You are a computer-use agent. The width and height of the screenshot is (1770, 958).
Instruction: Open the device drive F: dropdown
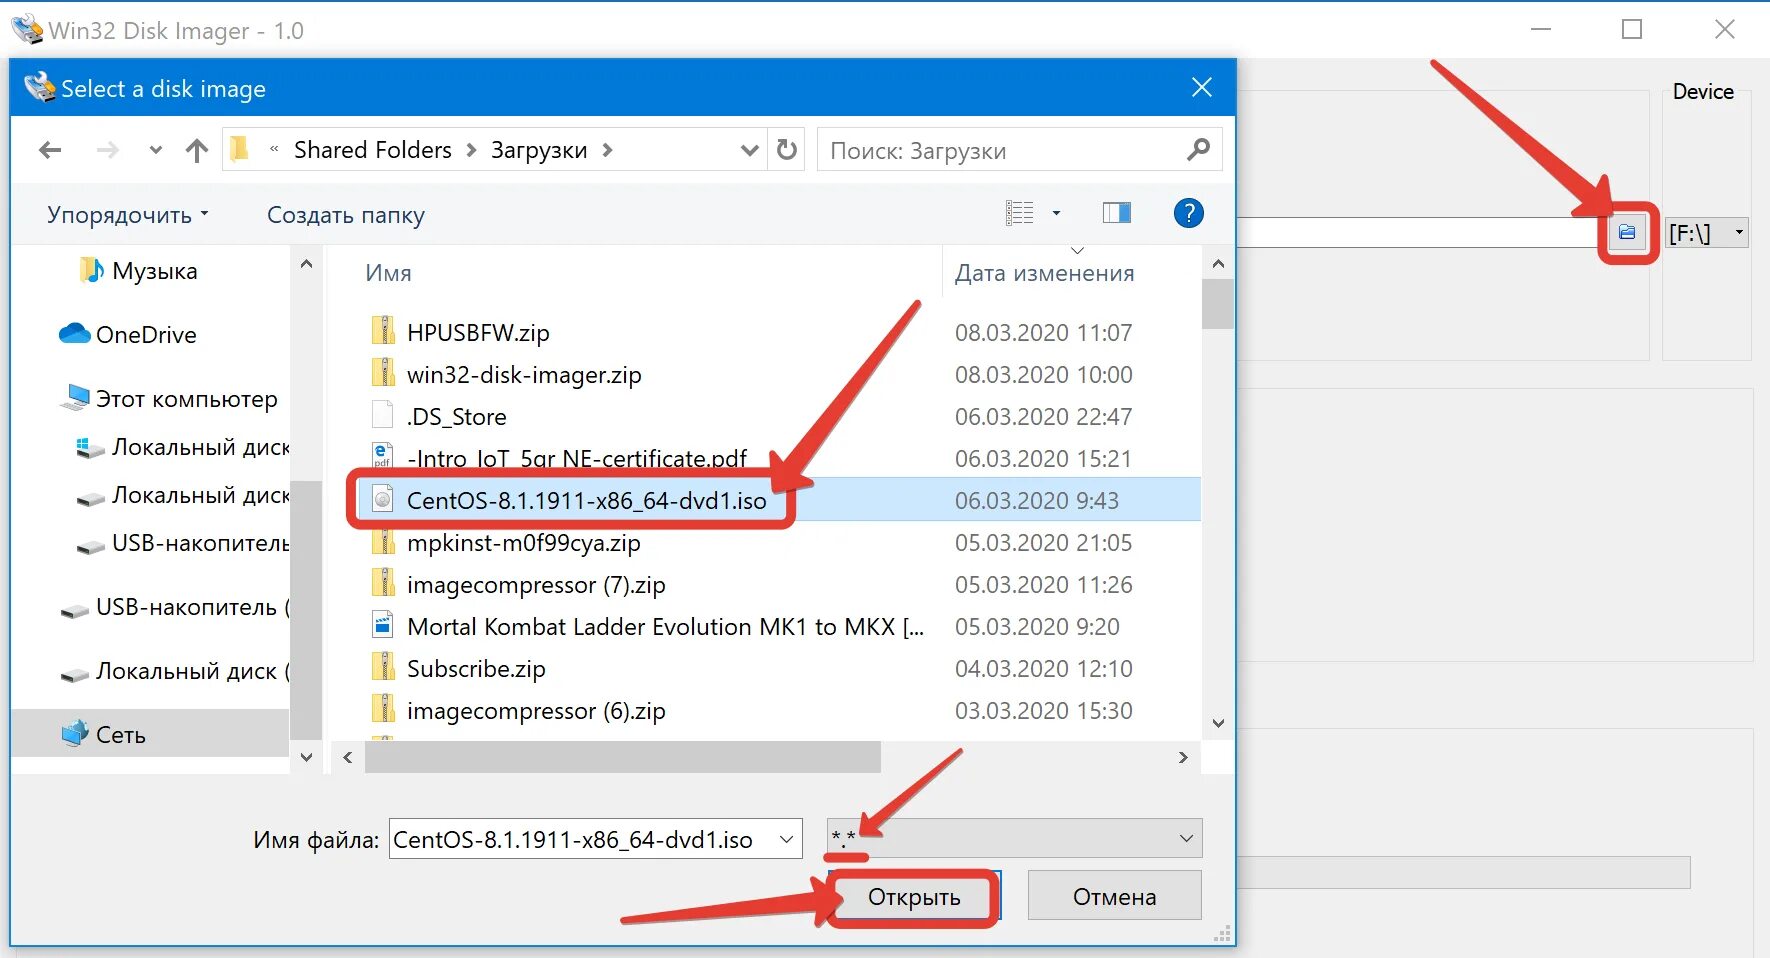click(1707, 233)
